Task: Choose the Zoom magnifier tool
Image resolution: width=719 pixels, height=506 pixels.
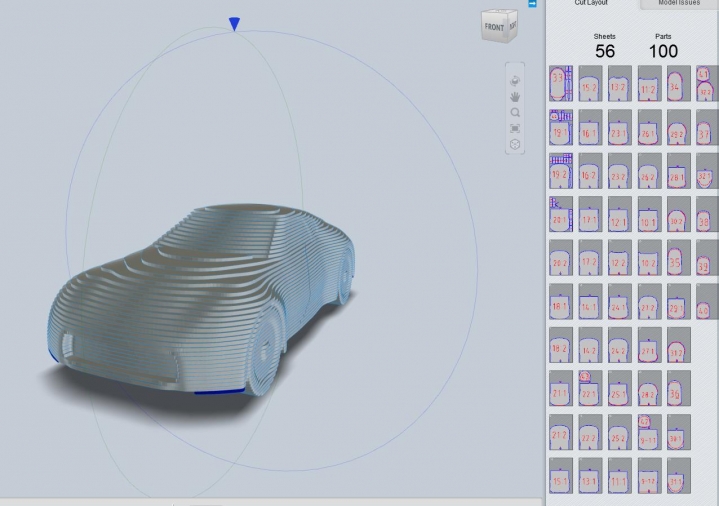Action: pyautogui.click(x=515, y=112)
